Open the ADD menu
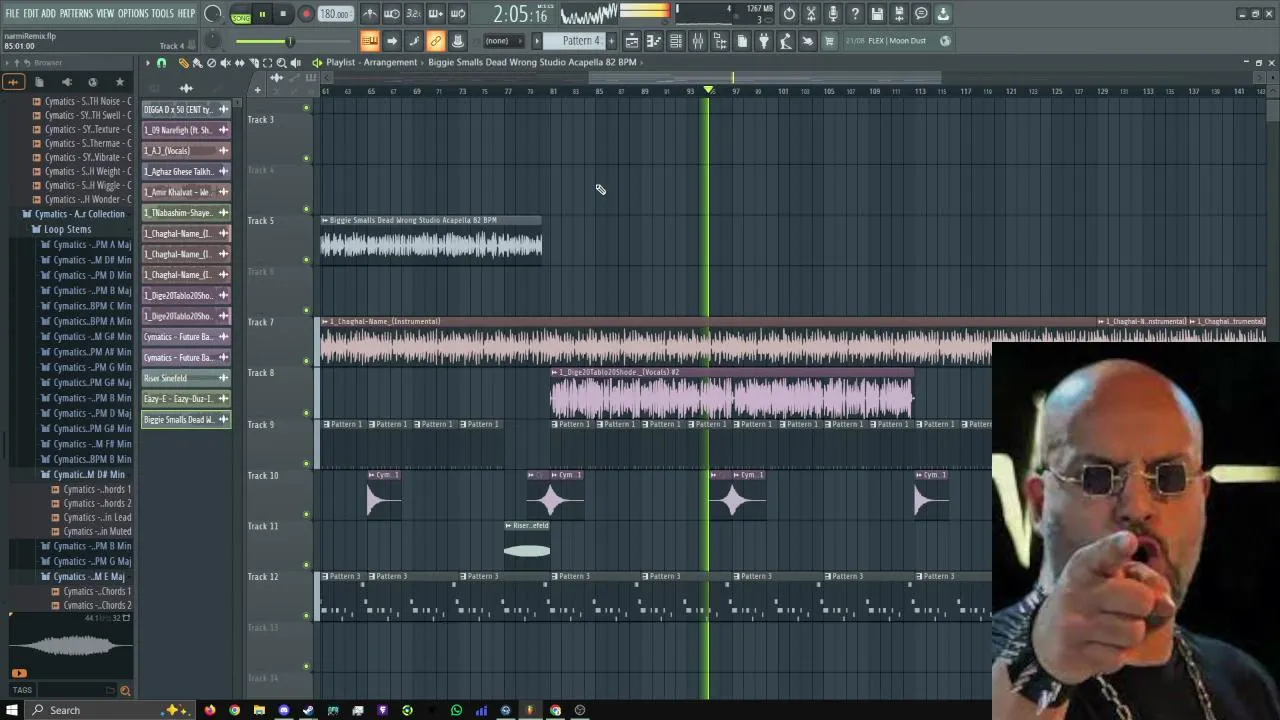1280x720 pixels. click(x=49, y=13)
